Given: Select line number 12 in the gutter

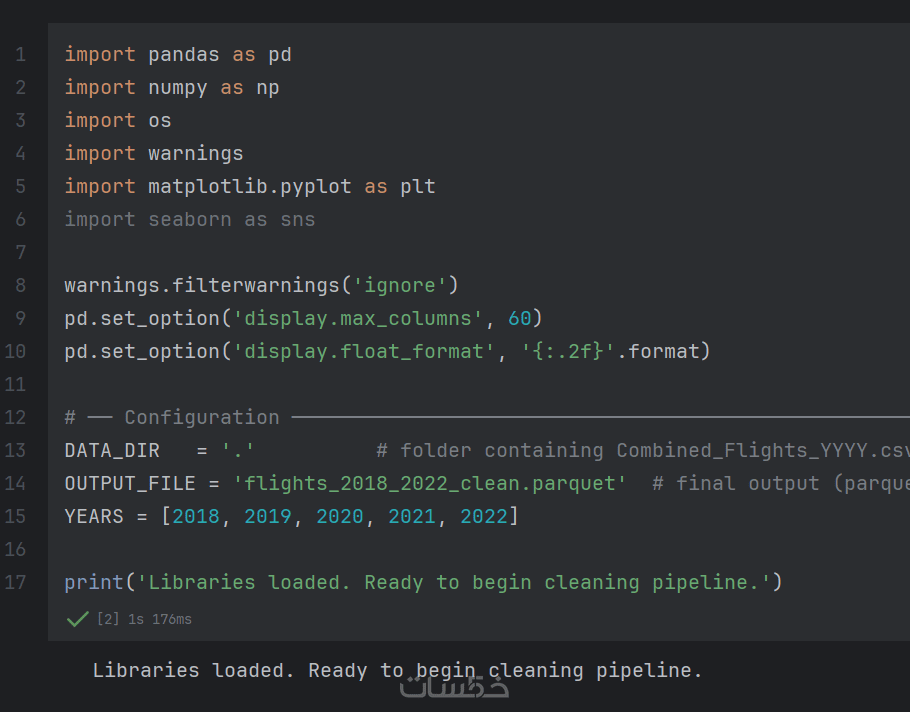Looking at the screenshot, I should [x=16, y=417].
